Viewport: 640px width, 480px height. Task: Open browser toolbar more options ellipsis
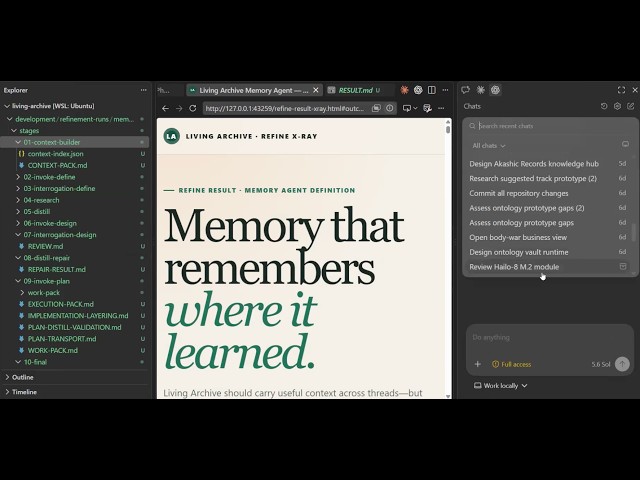441,108
